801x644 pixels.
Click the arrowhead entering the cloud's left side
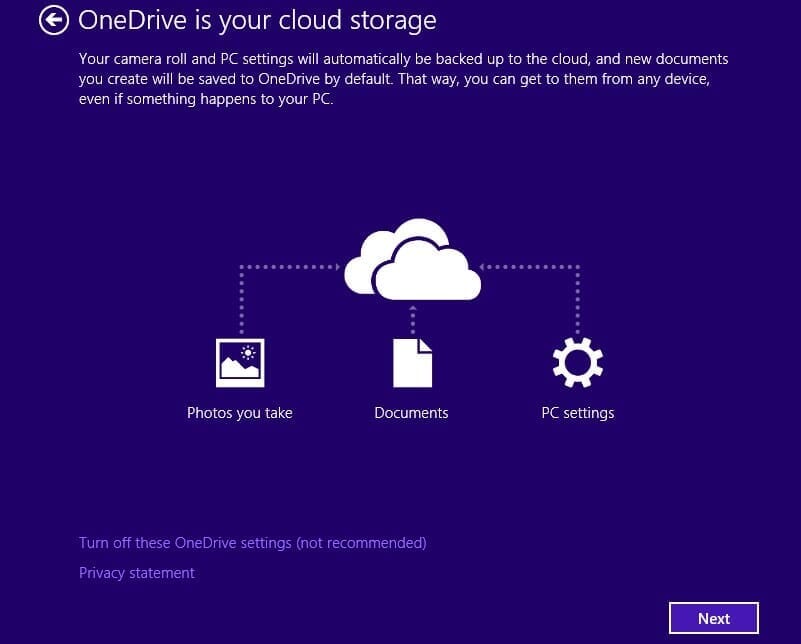click(x=338, y=267)
